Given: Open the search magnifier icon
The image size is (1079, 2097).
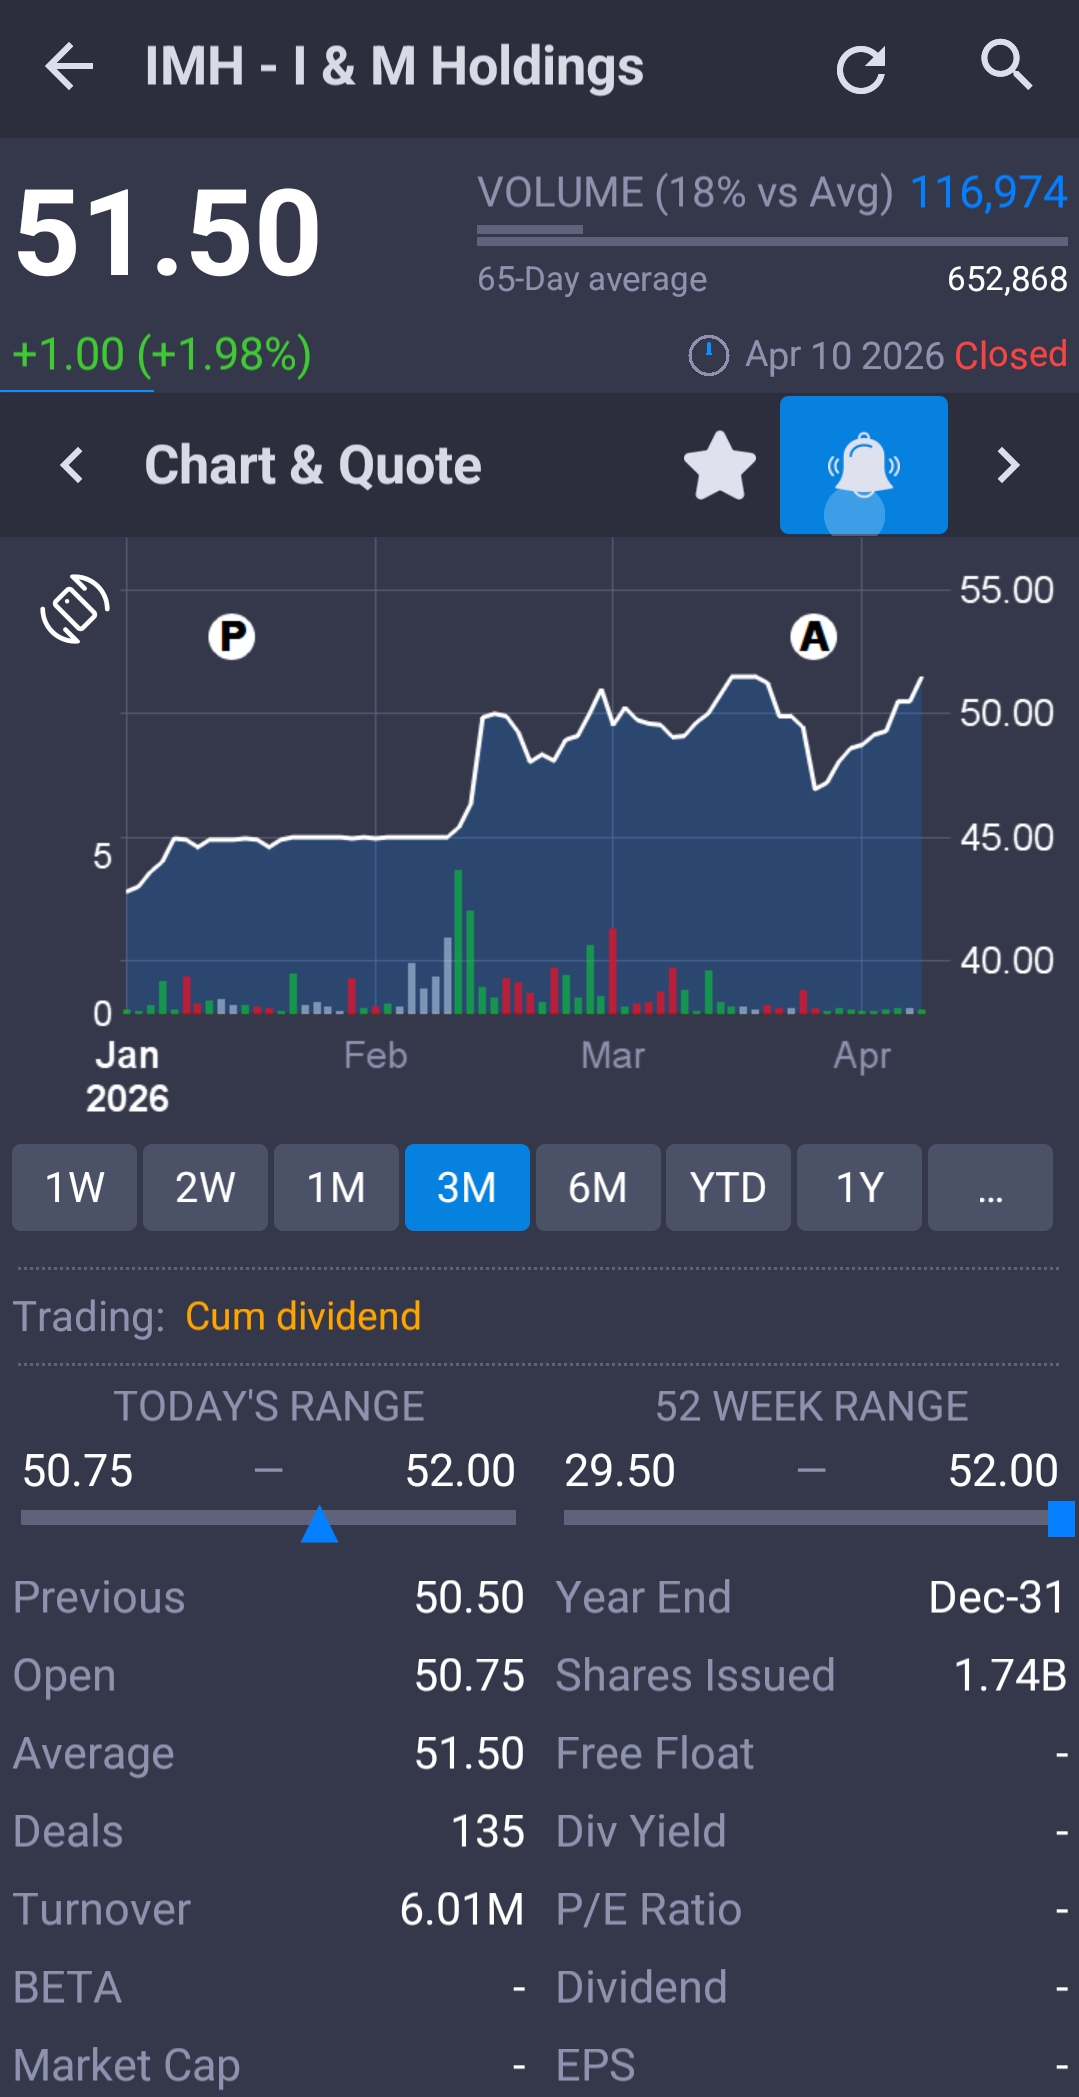Looking at the screenshot, I should pos(1005,66).
